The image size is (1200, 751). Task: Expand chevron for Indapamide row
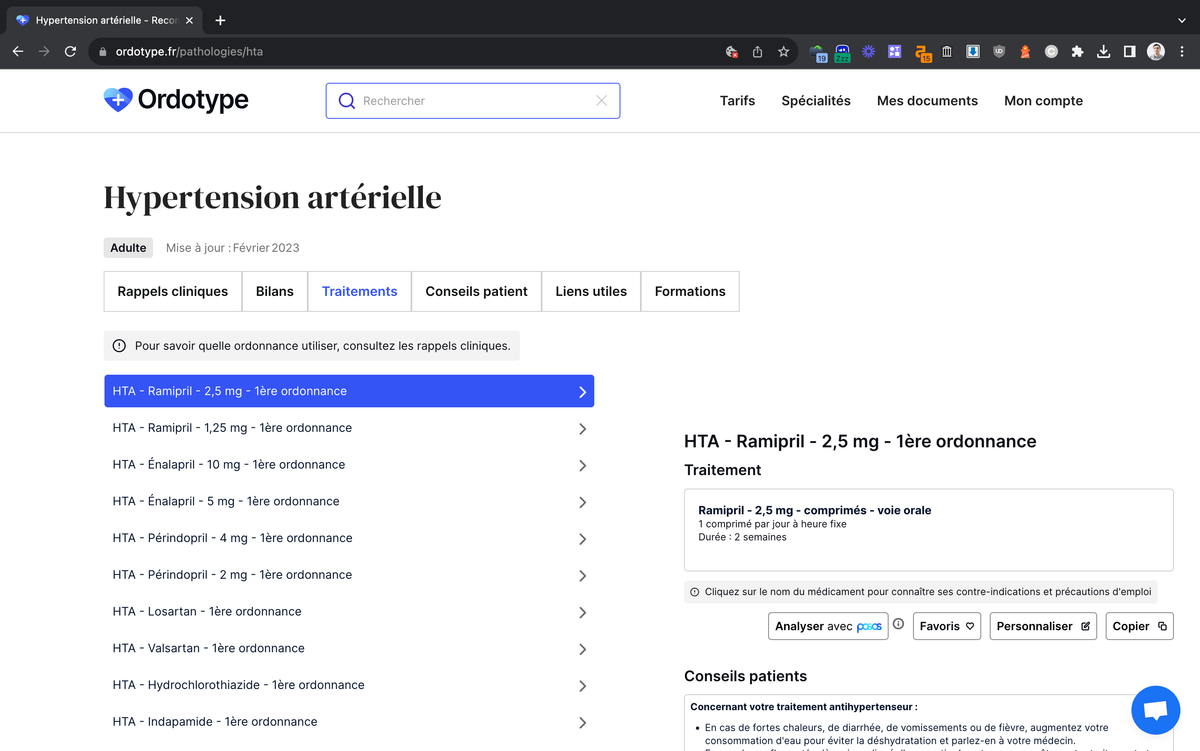[x=582, y=723]
